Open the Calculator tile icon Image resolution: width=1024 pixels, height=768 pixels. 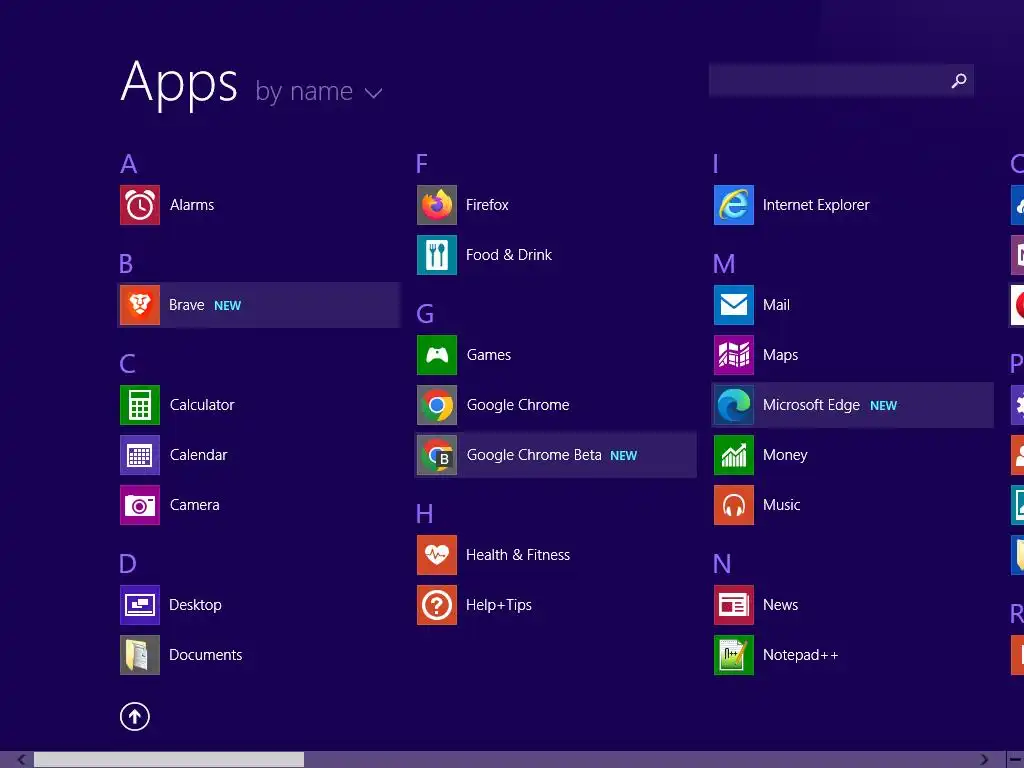140,405
